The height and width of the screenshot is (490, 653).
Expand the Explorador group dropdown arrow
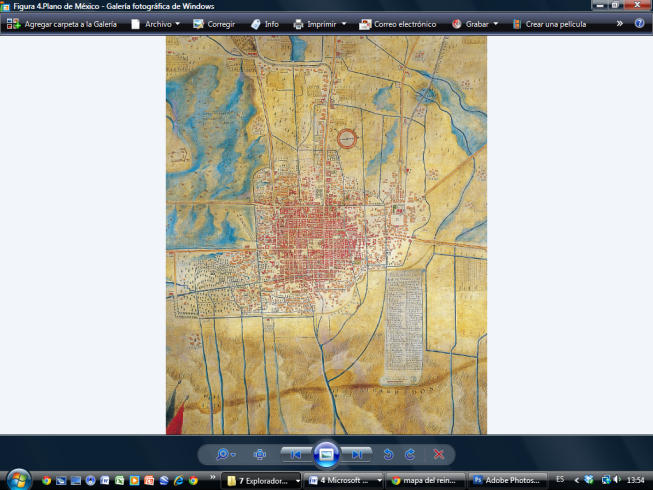(x=298, y=481)
